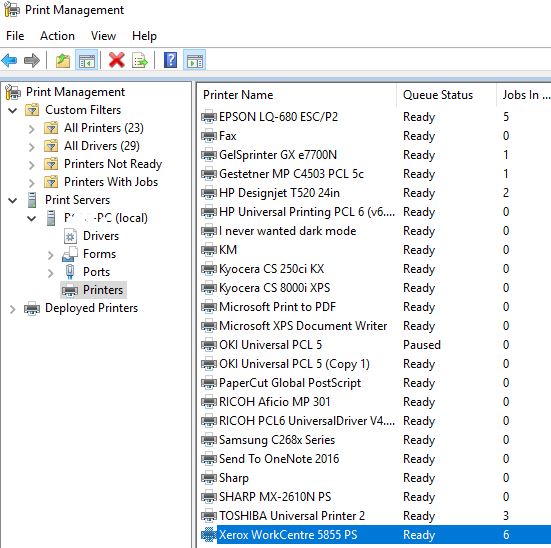Click jobs count 5 for EPSON LQ-680
Viewport: 551px width, 548px height.
[x=506, y=117]
